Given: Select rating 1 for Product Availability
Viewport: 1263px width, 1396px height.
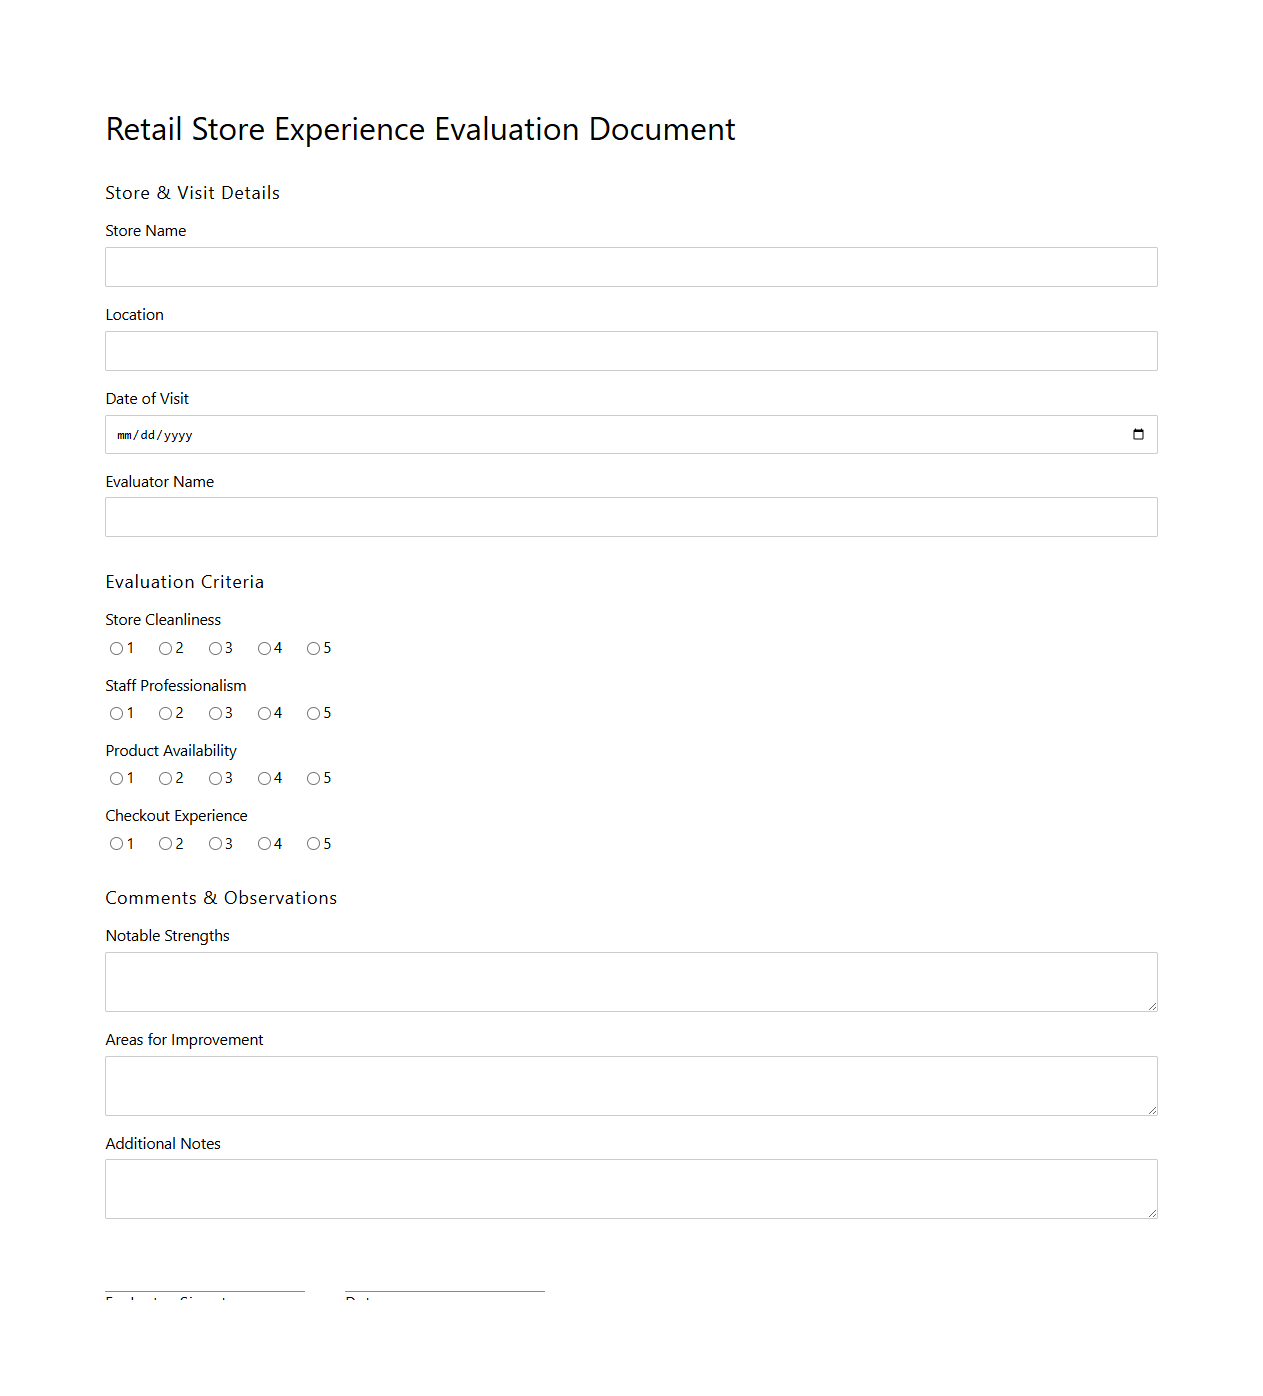Looking at the screenshot, I should [117, 778].
